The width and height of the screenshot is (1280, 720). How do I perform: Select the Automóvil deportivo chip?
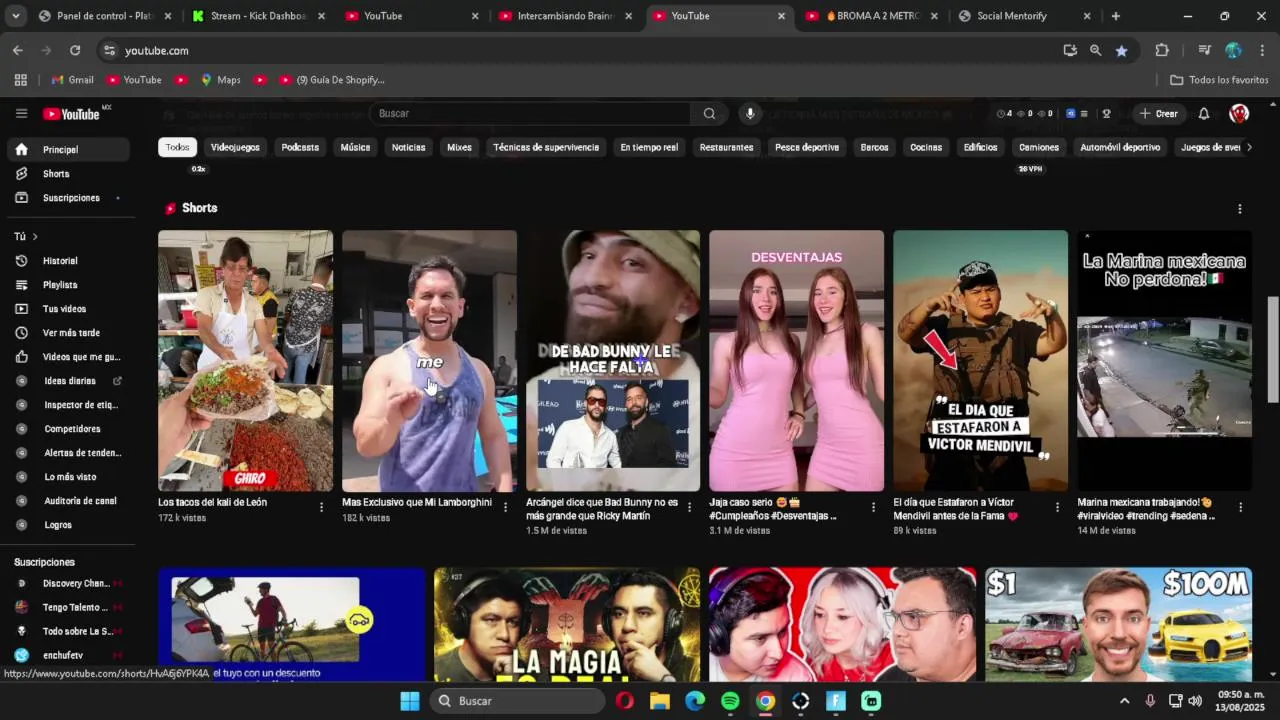[x=1120, y=147]
